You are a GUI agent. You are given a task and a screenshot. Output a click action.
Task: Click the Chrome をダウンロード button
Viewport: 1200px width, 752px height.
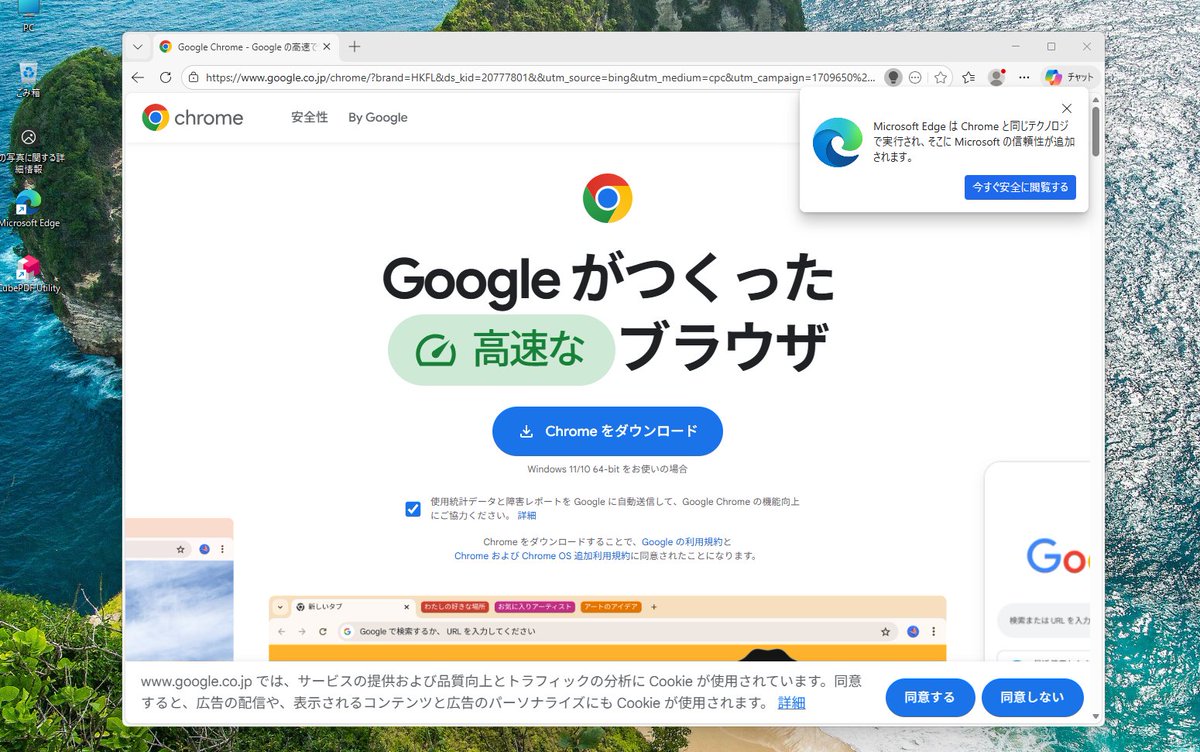[x=607, y=431]
